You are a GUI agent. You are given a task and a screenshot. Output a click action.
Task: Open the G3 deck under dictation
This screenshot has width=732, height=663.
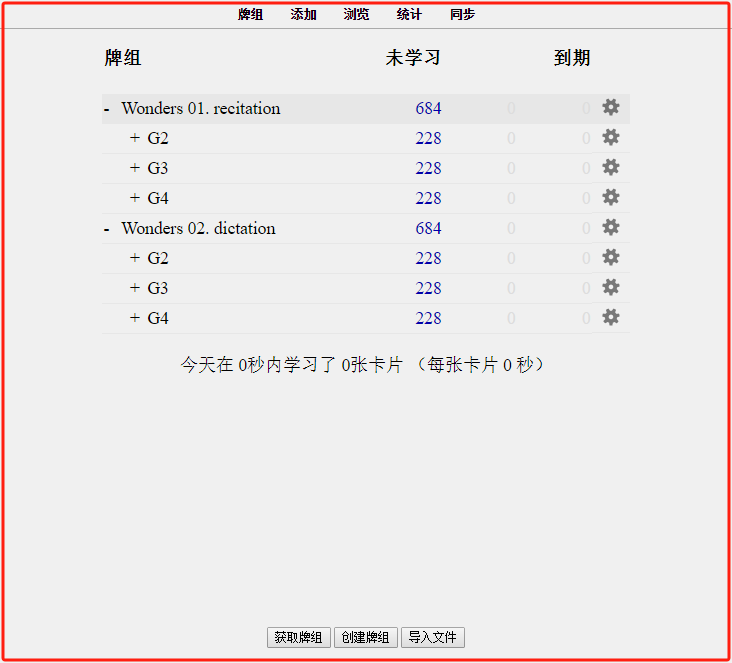[x=158, y=288]
